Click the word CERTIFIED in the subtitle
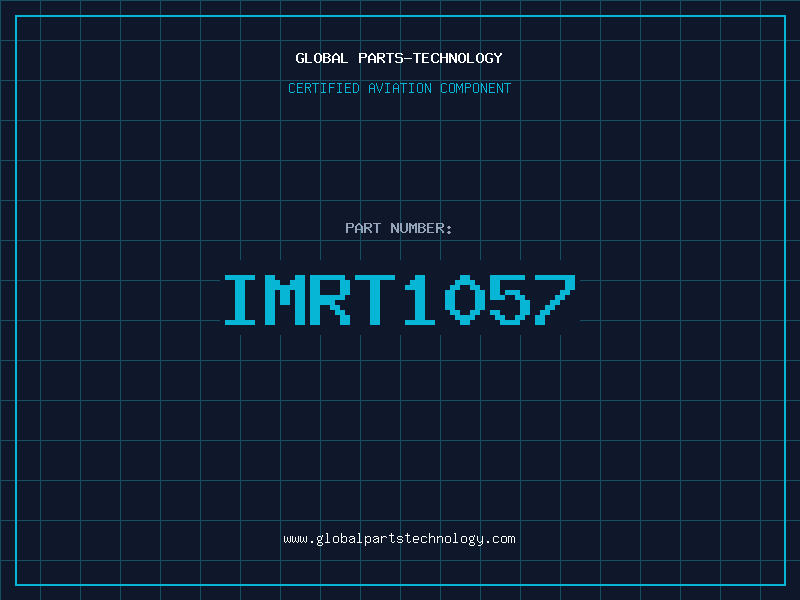The image size is (800, 600). click(324, 88)
